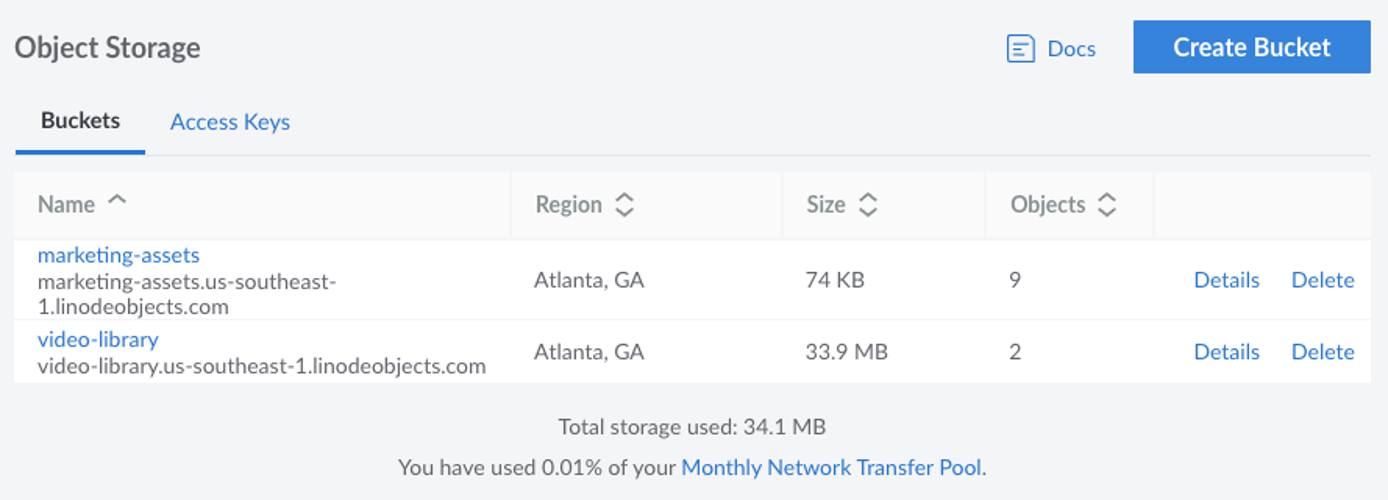Open the marketing-assets bucket link
The width and height of the screenshot is (1388, 500).
click(118, 255)
